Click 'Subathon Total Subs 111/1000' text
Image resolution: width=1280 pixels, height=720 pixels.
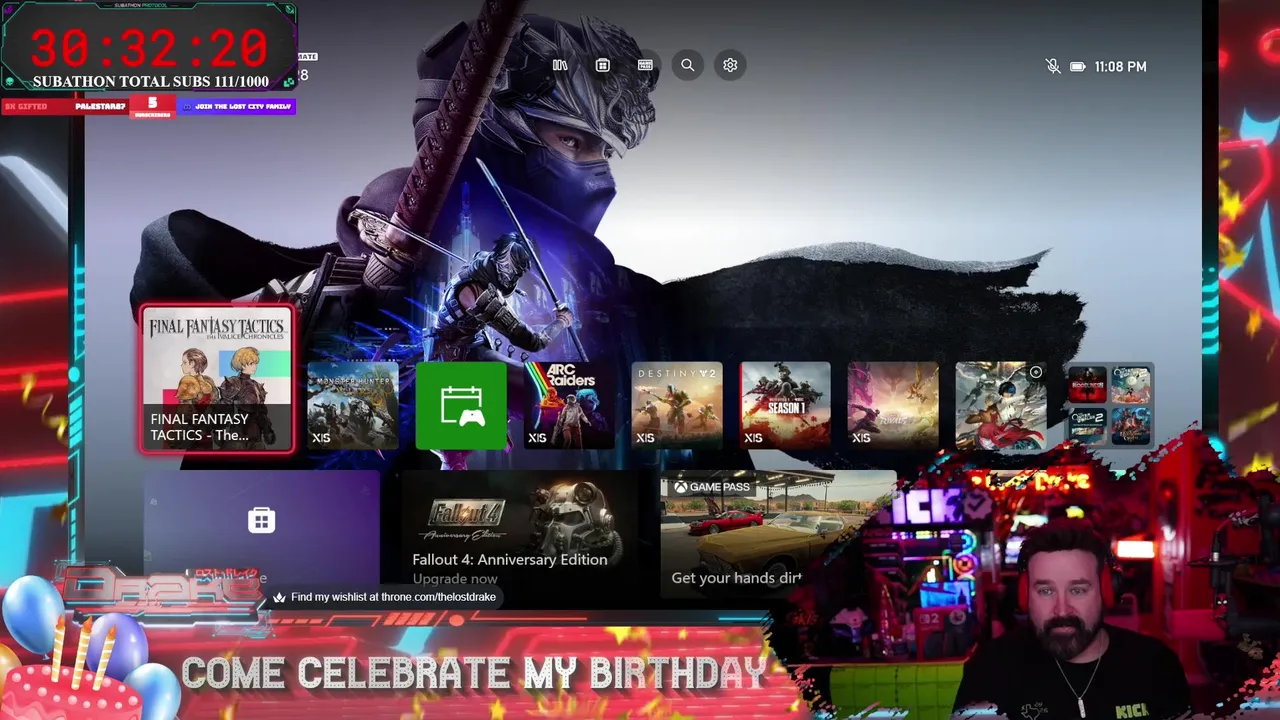click(150, 82)
